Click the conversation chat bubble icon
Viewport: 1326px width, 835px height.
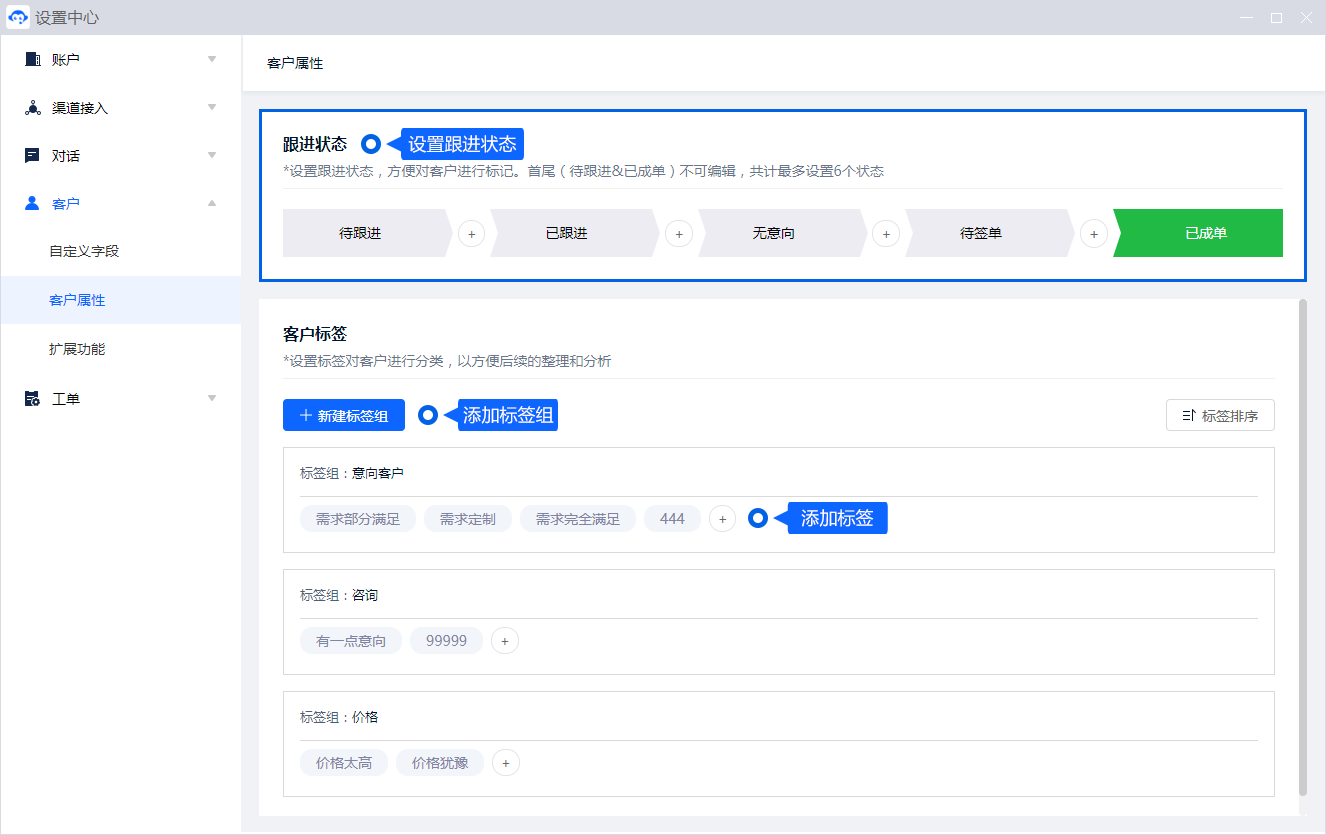(x=32, y=156)
